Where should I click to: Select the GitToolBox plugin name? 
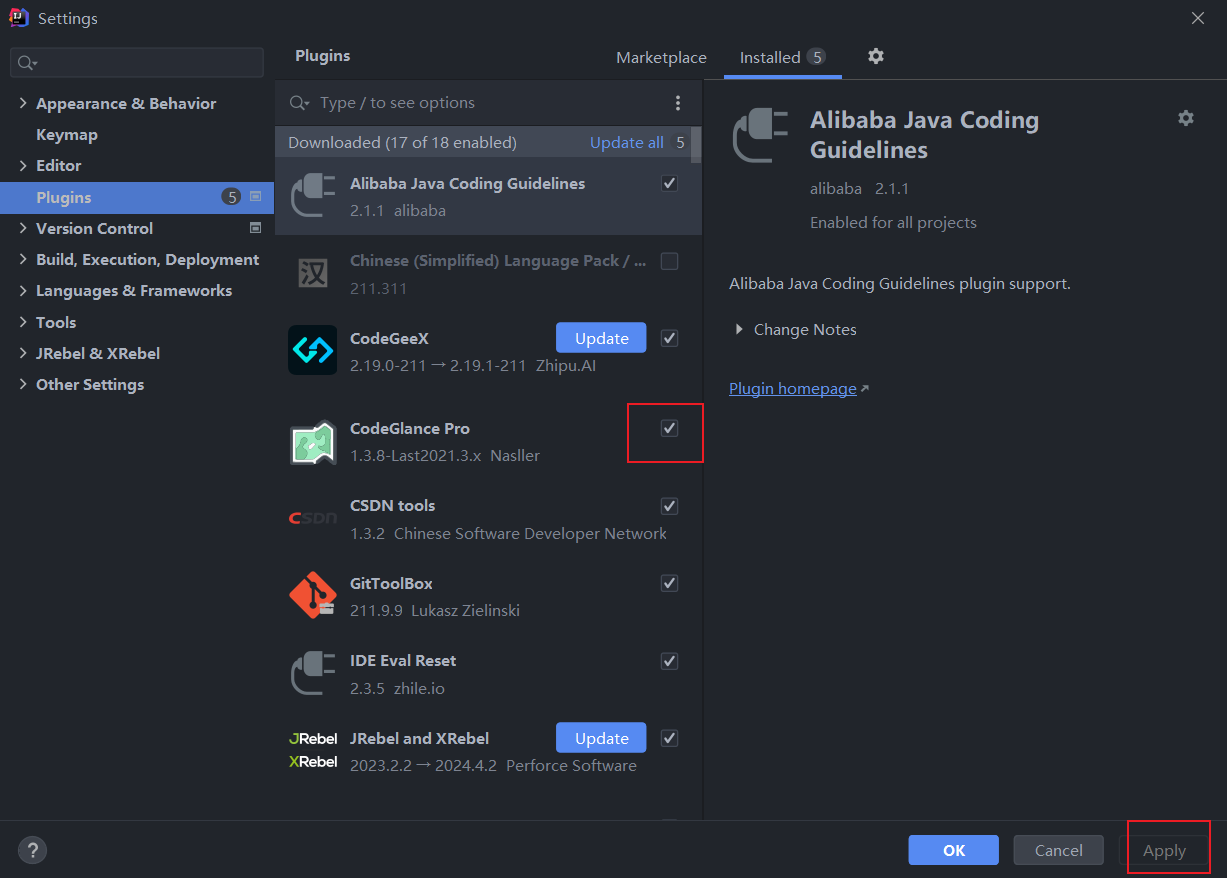(391, 583)
